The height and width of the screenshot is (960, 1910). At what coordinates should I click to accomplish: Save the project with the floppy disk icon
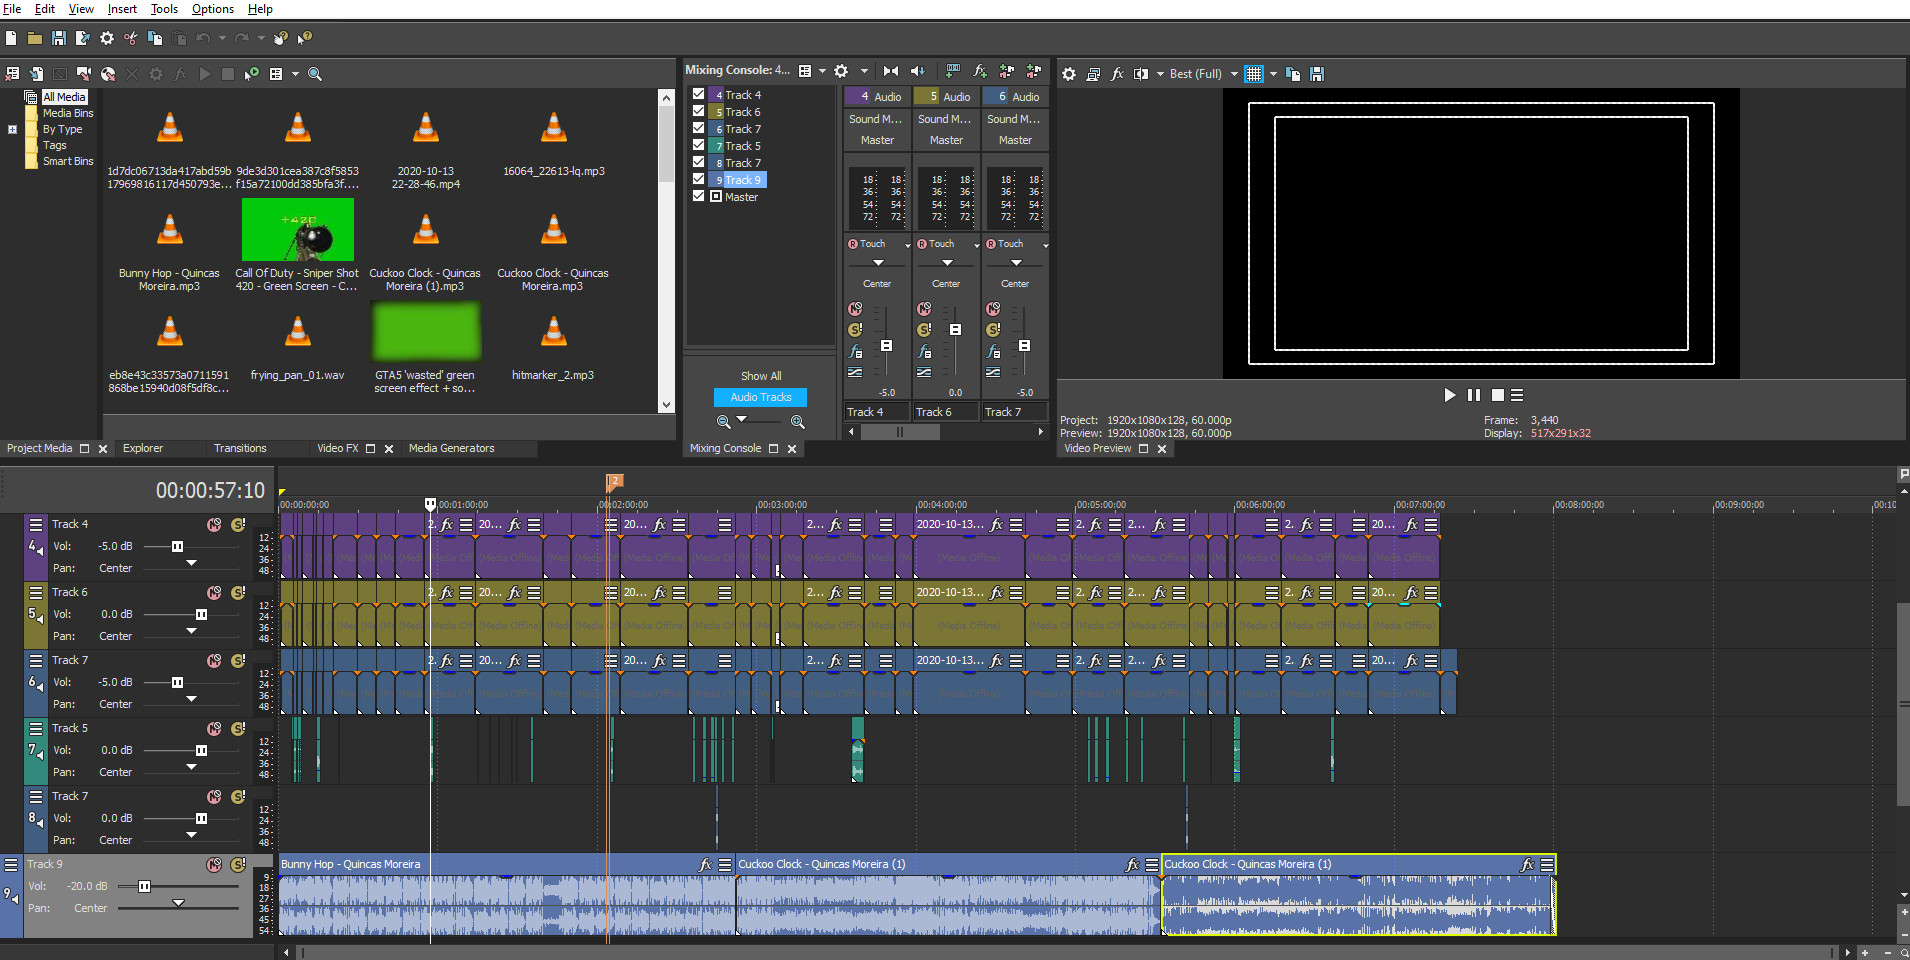tap(59, 38)
